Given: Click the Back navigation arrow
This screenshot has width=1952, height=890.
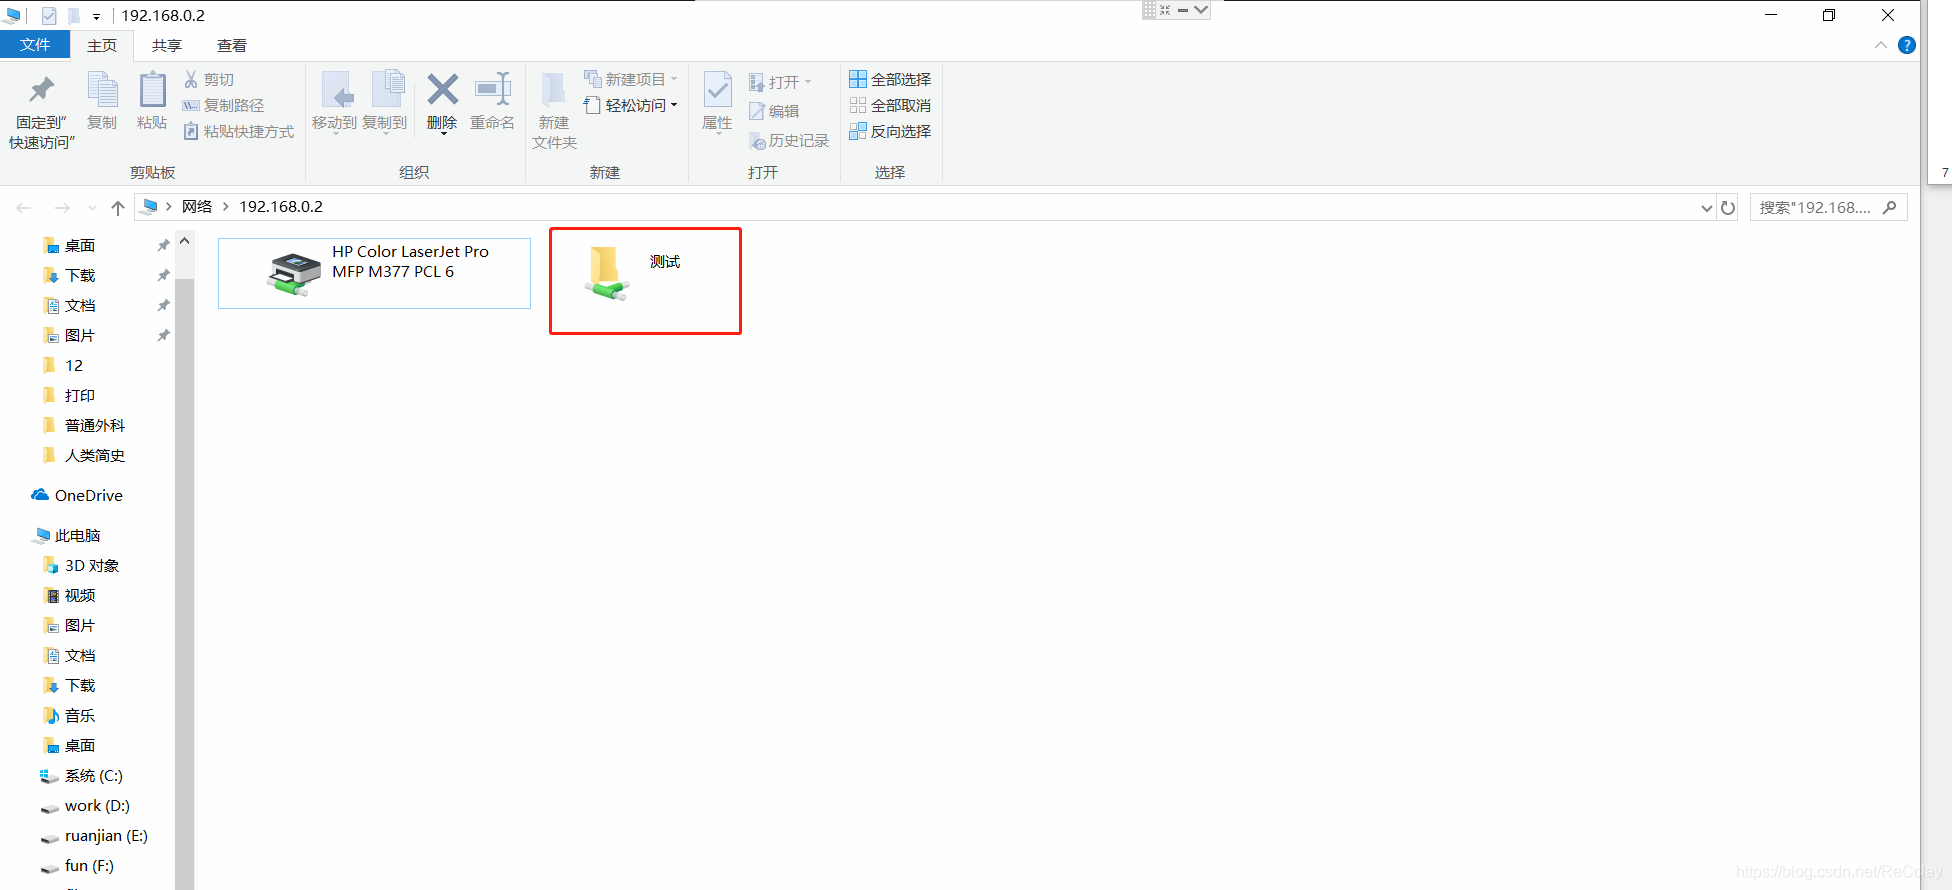Looking at the screenshot, I should point(24,208).
